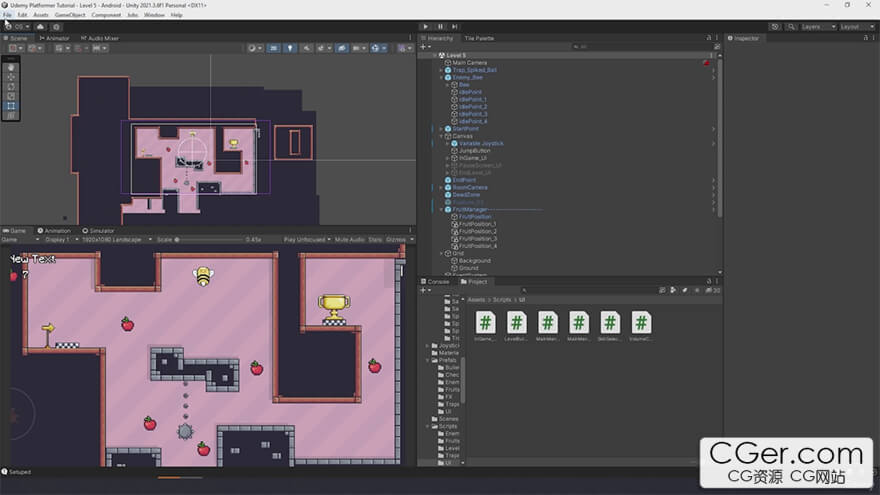
Task: Switch to the Scene tab
Action: 16,38
